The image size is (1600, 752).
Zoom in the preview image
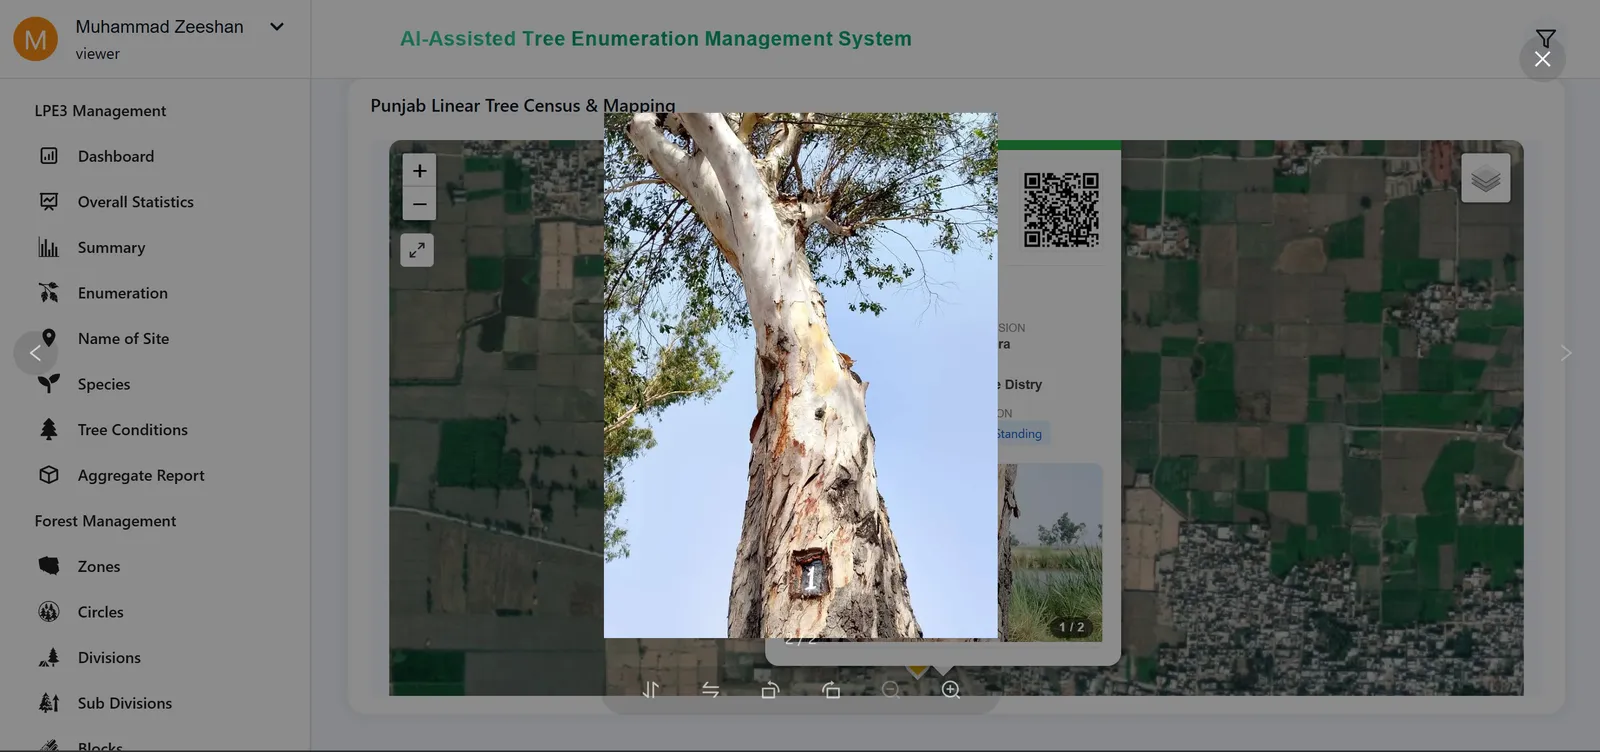click(951, 690)
